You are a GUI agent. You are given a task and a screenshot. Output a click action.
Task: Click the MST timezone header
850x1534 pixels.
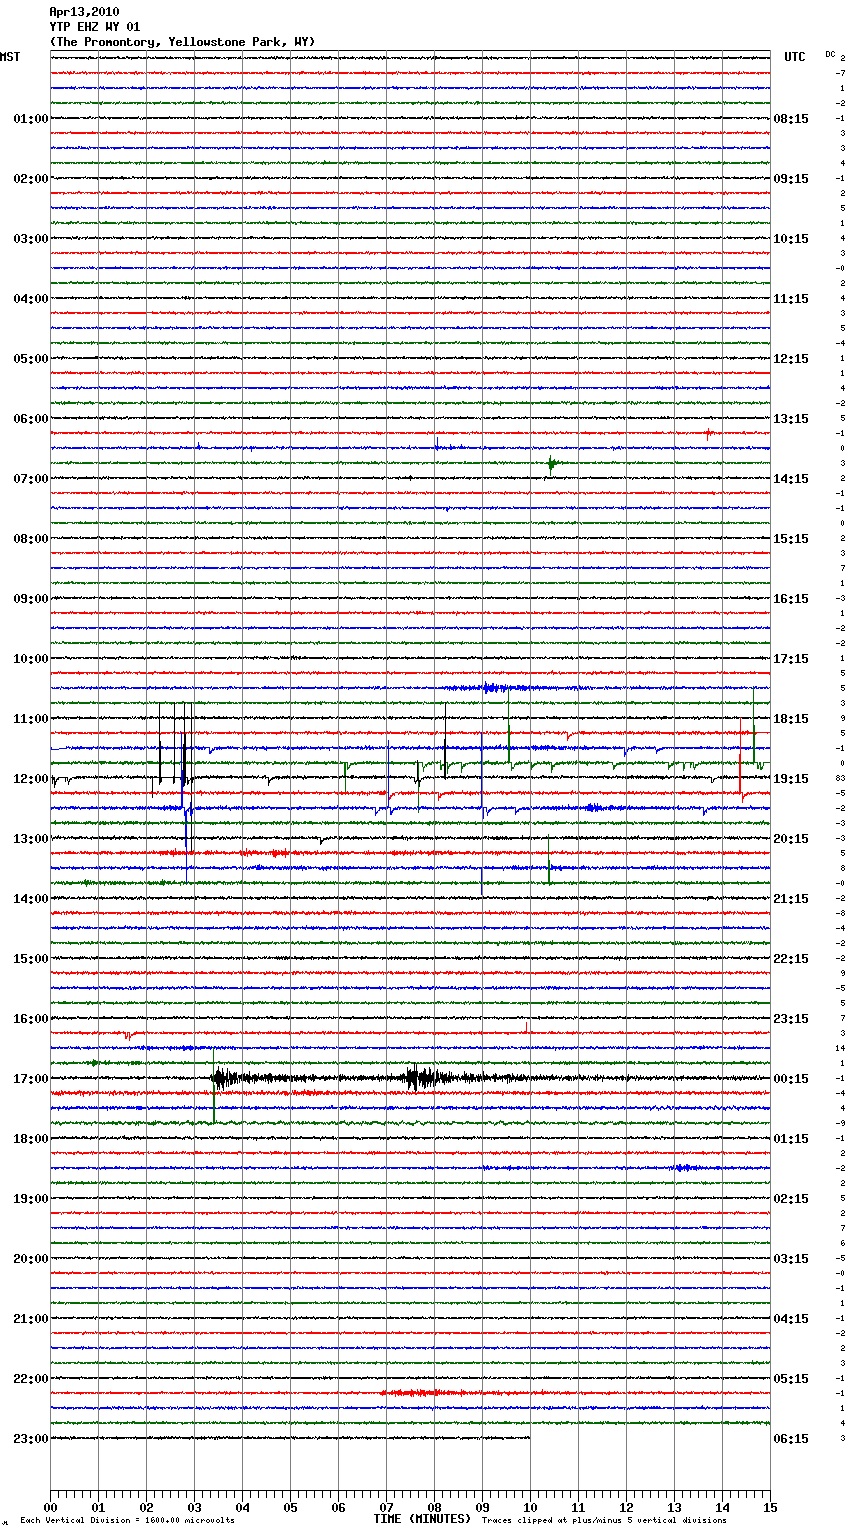(x=10, y=57)
